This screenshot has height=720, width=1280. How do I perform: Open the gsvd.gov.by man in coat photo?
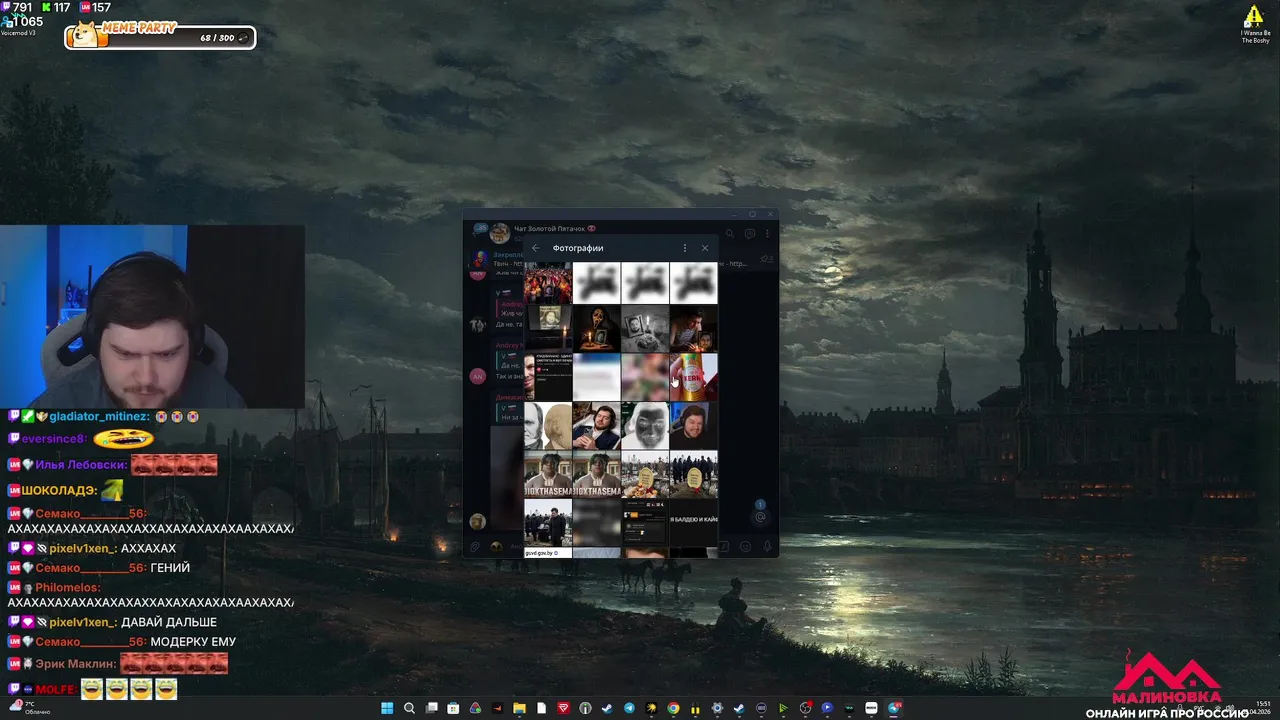point(548,523)
